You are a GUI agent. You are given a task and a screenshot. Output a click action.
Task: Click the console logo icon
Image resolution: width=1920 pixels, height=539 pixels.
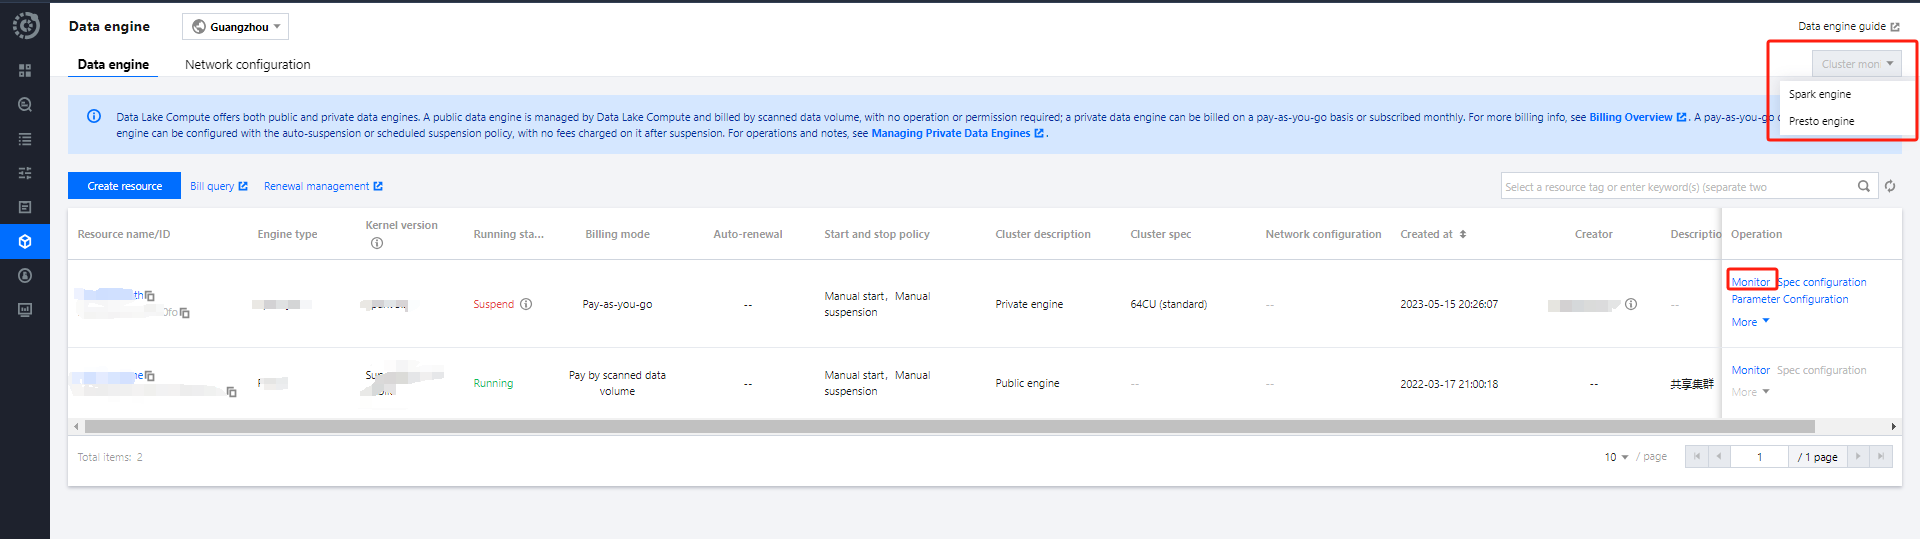(x=25, y=25)
